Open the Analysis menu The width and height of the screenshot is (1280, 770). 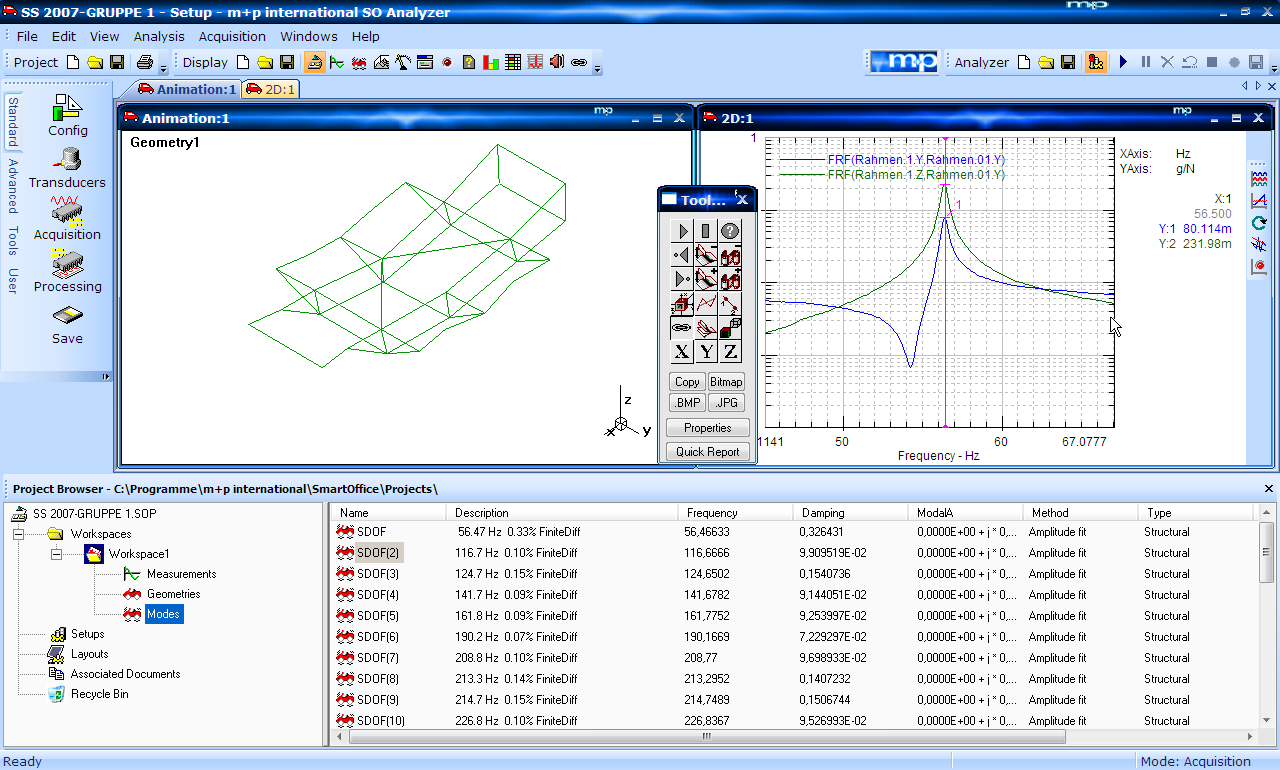coord(159,36)
